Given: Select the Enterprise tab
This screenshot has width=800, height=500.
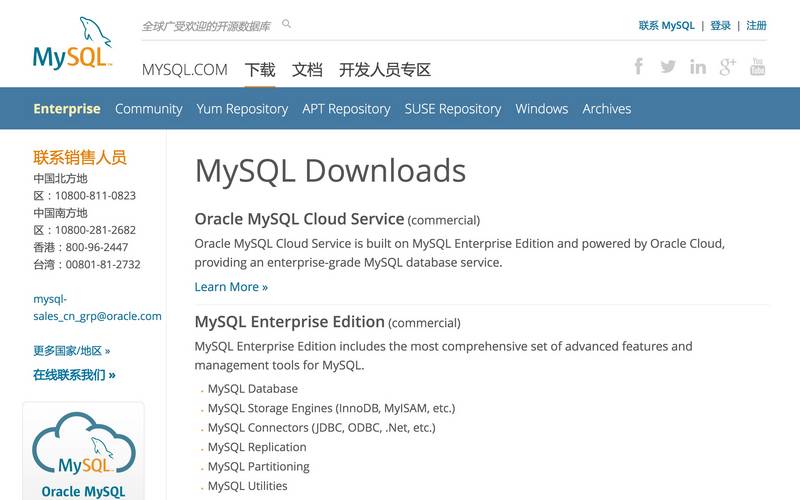Looking at the screenshot, I should [67, 109].
